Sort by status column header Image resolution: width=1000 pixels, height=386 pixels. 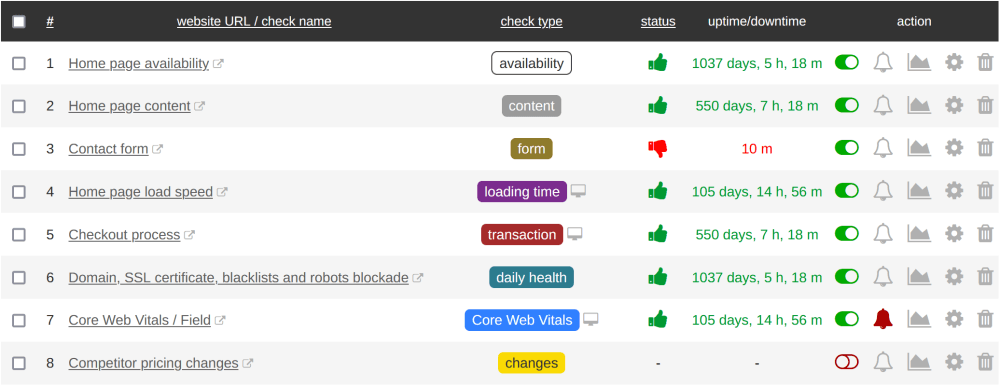pos(658,21)
